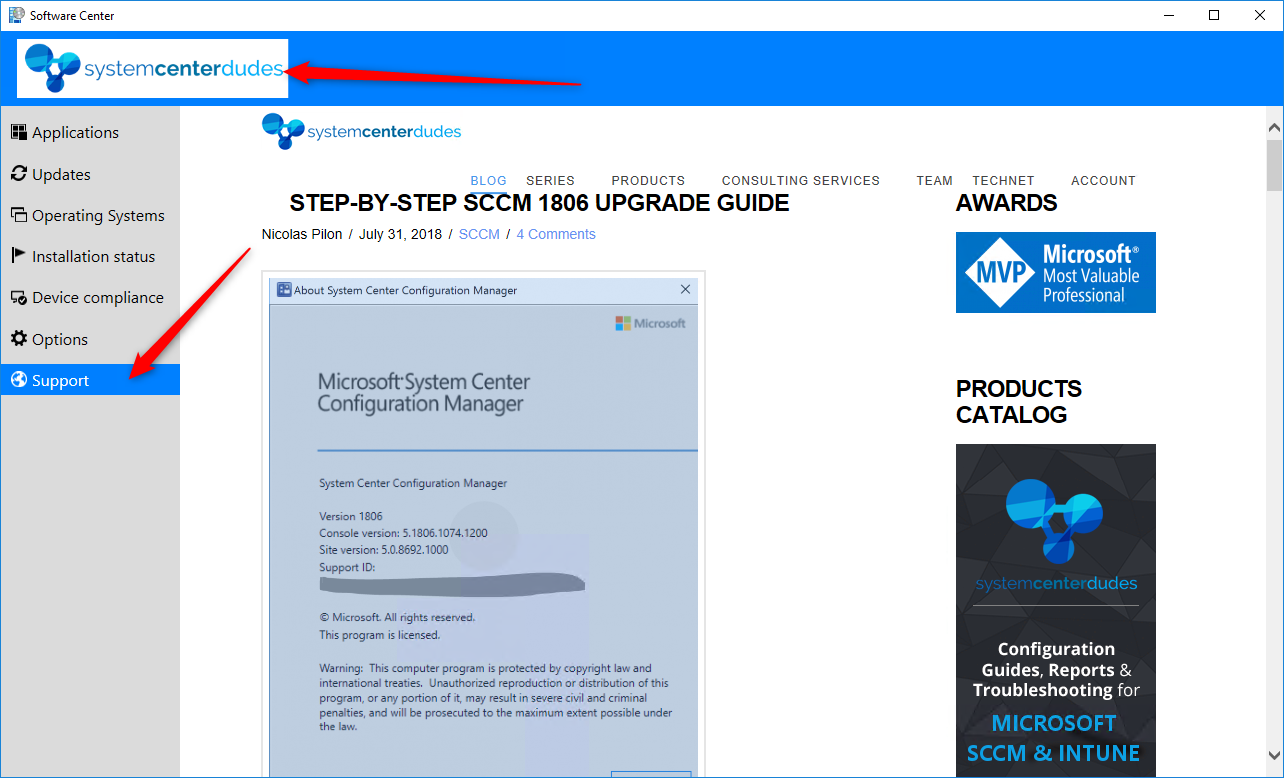Click the TECHNET navigation link
Image resolution: width=1284 pixels, height=778 pixels.
point(1003,181)
